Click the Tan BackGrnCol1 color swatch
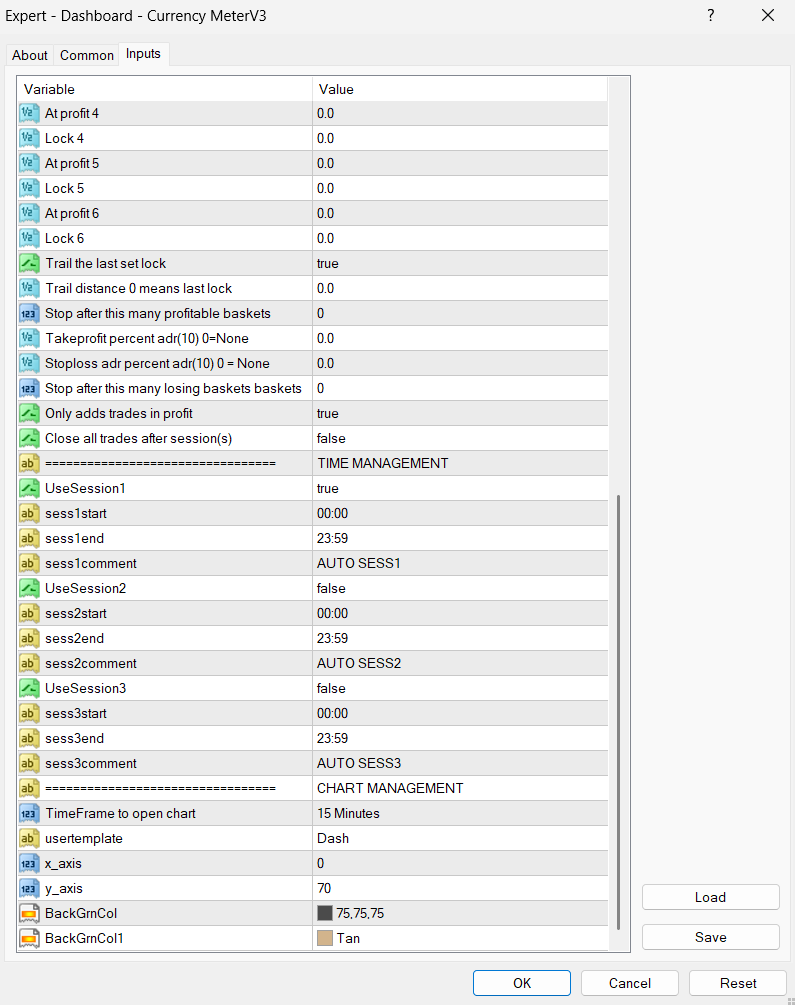Screen dimensions: 795x1005 [x=325, y=938]
